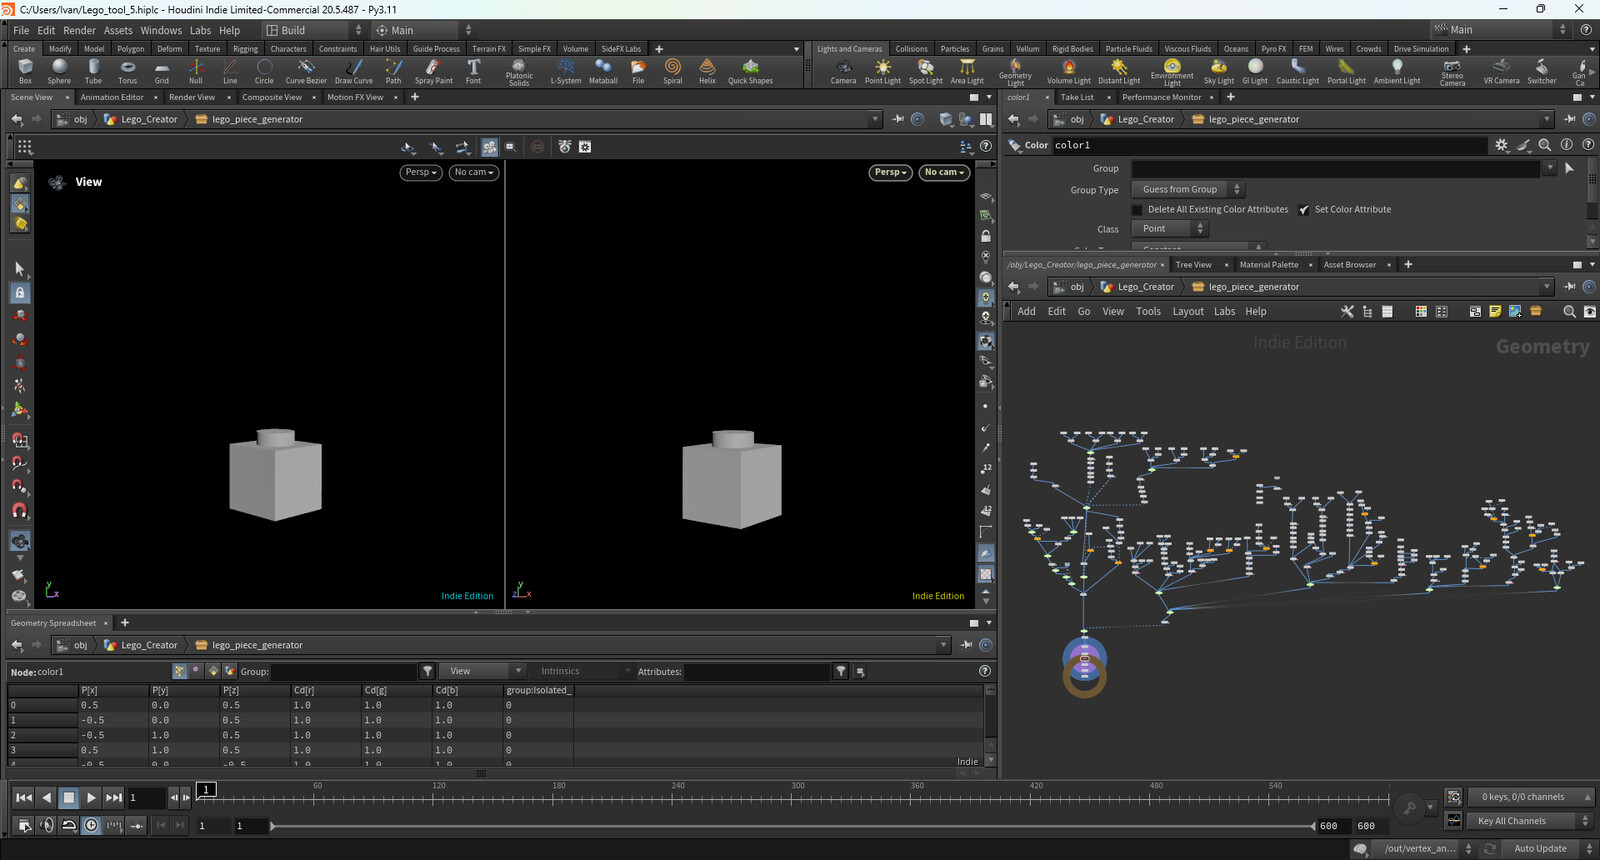Screen dimensions: 1600x860
Task: Add a Camera from the shelf
Action: point(843,71)
